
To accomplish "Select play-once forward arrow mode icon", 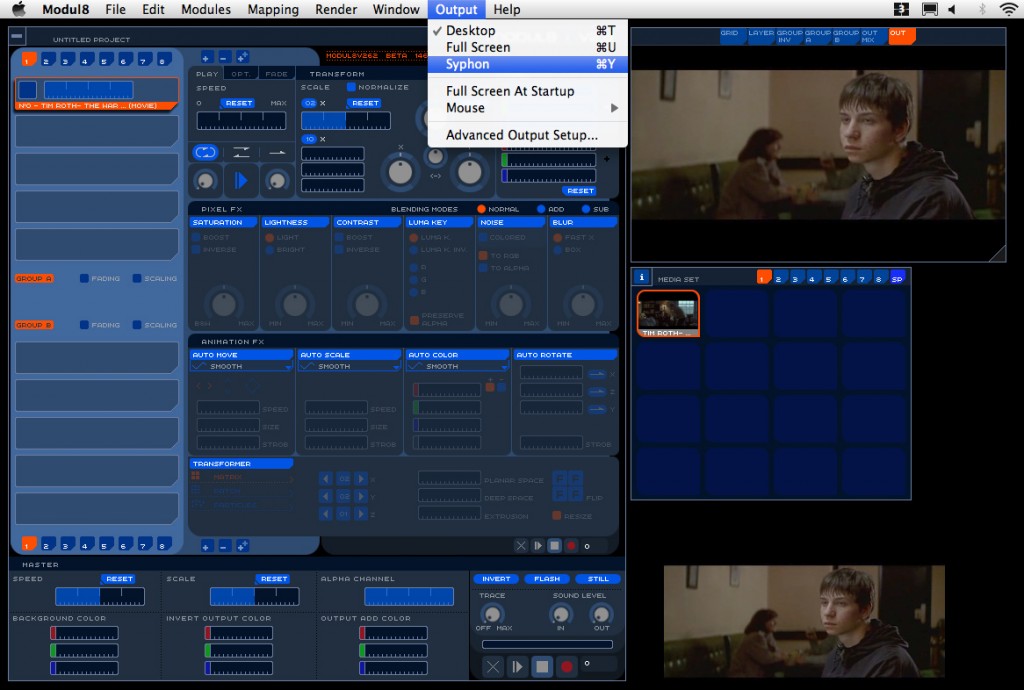I will coord(277,152).
